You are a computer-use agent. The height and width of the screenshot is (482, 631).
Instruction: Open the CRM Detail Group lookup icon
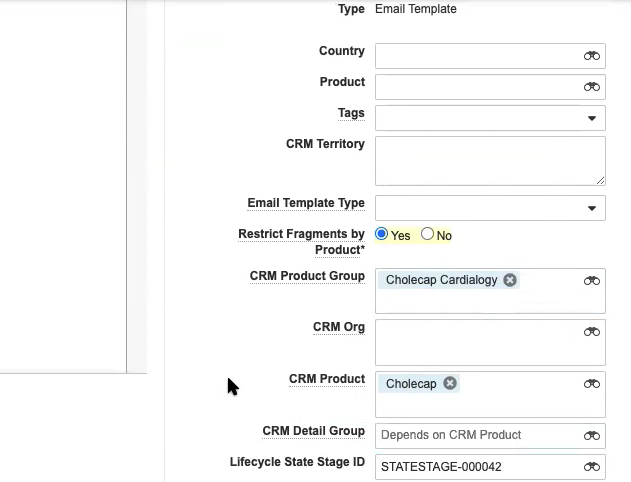pyautogui.click(x=592, y=436)
